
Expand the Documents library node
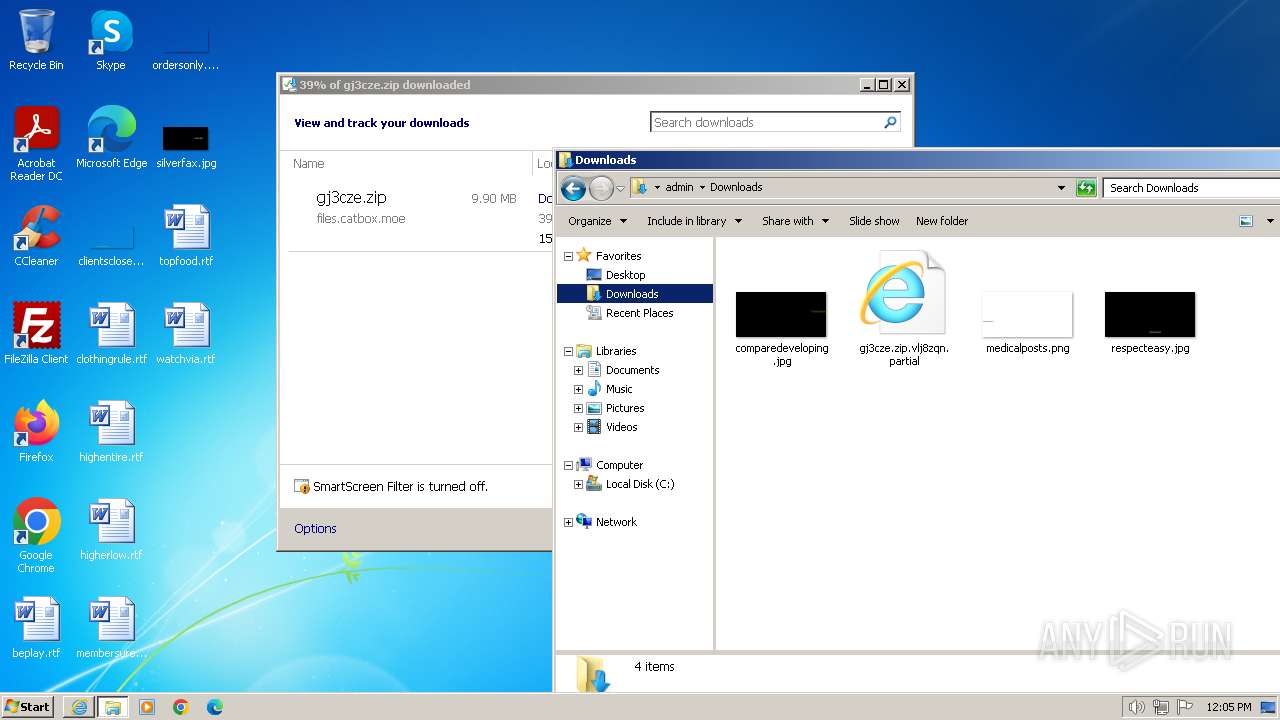coord(578,370)
